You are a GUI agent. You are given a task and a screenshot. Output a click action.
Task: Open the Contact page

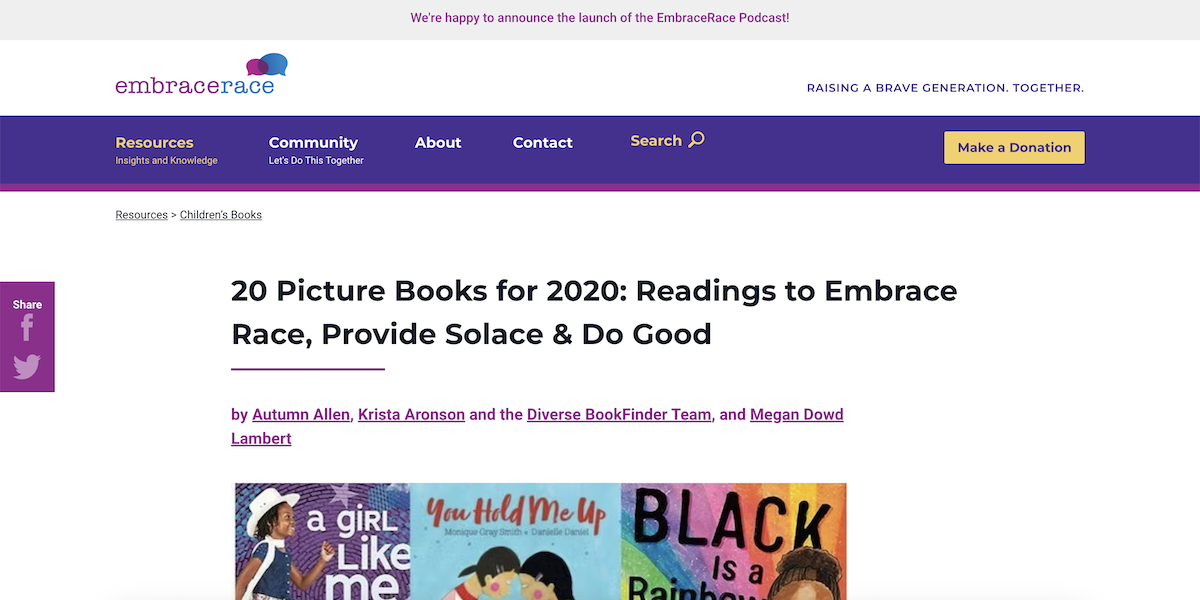(543, 143)
